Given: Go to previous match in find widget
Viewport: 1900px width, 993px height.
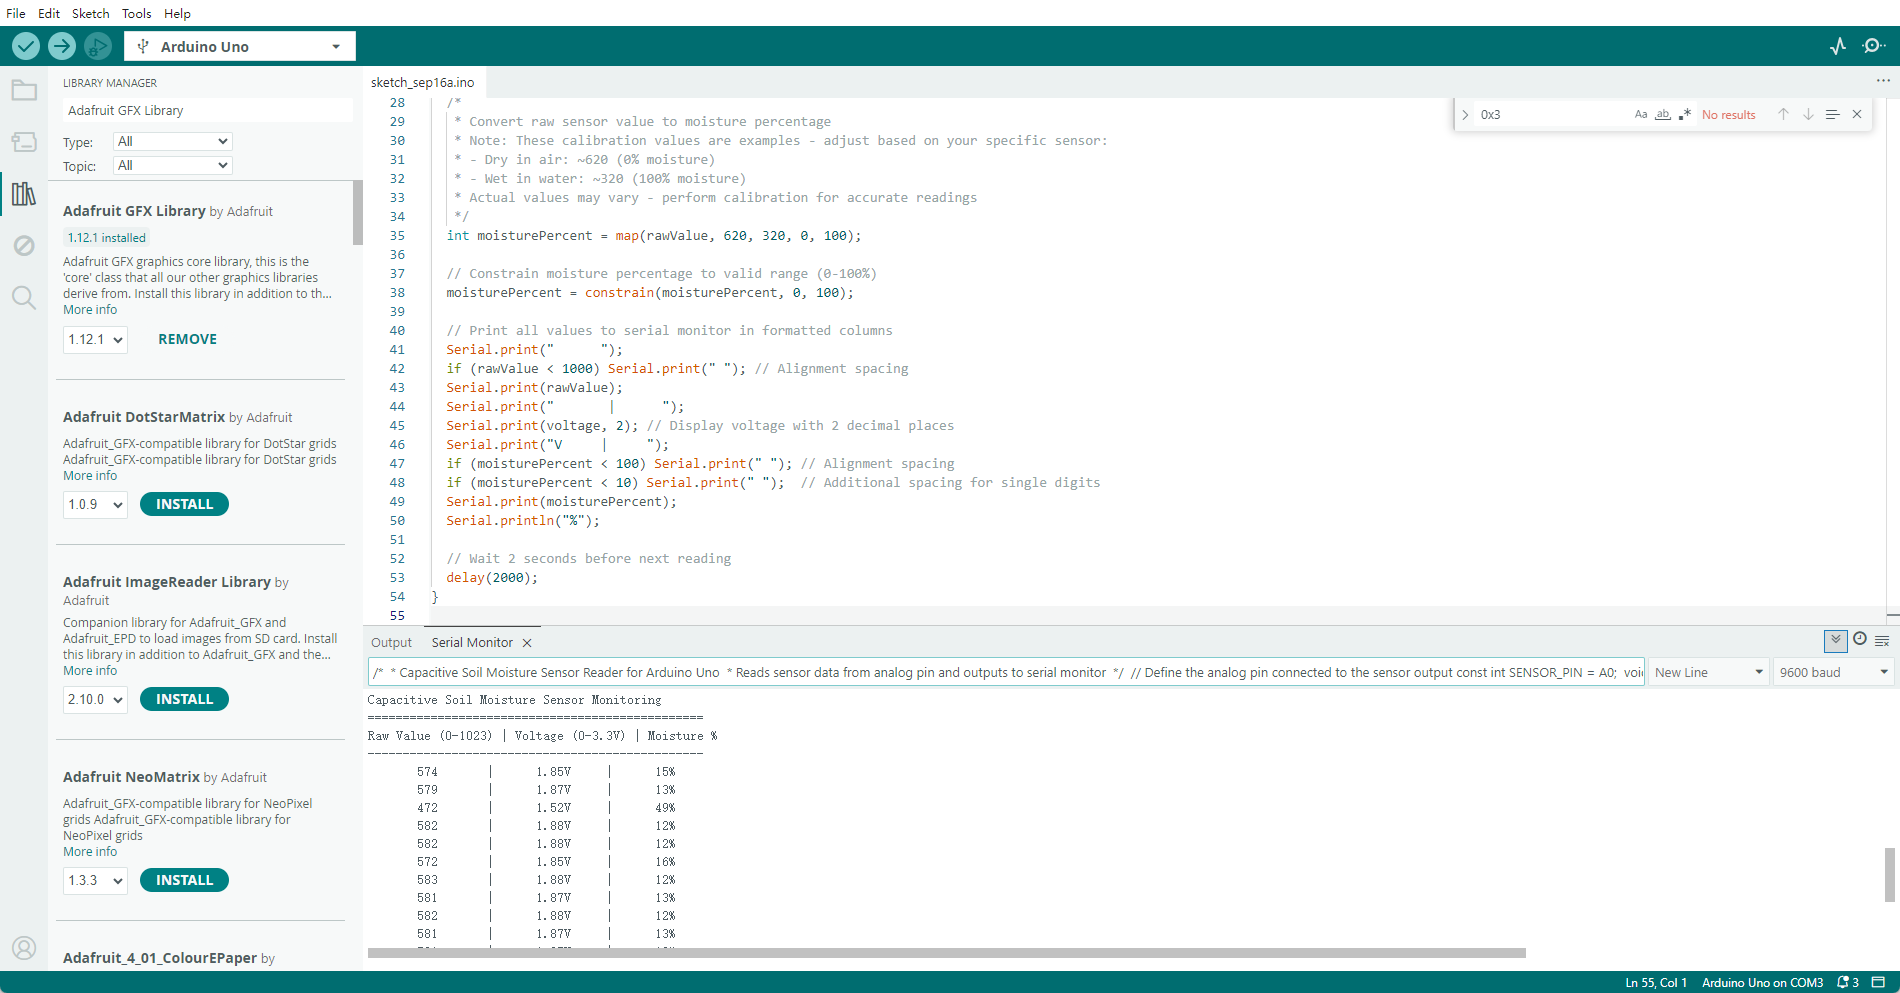Looking at the screenshot, I should coord(1783,114).
